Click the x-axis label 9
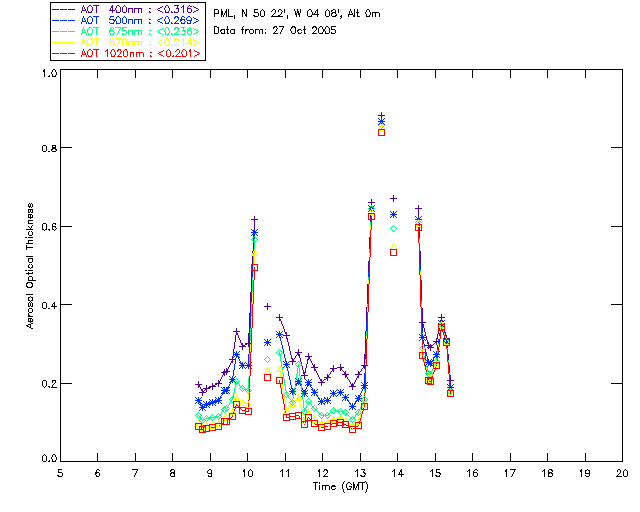This screenshot has width=640, height=512. [210, 473]
